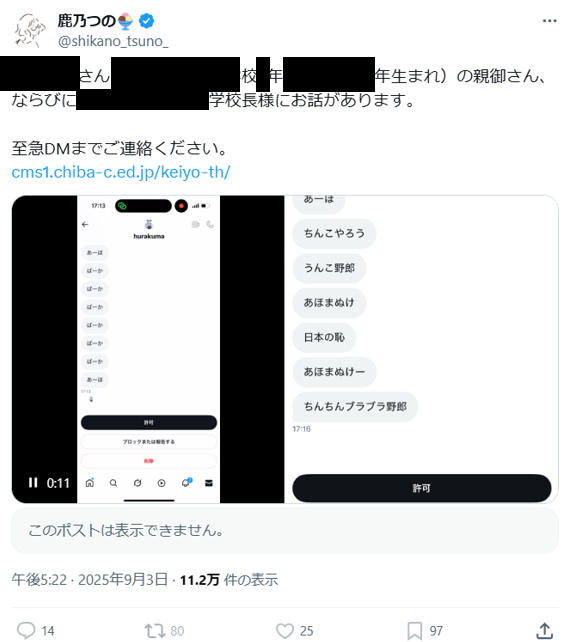
Task: Tap the large 許可 button
Action: pos(421,488)
